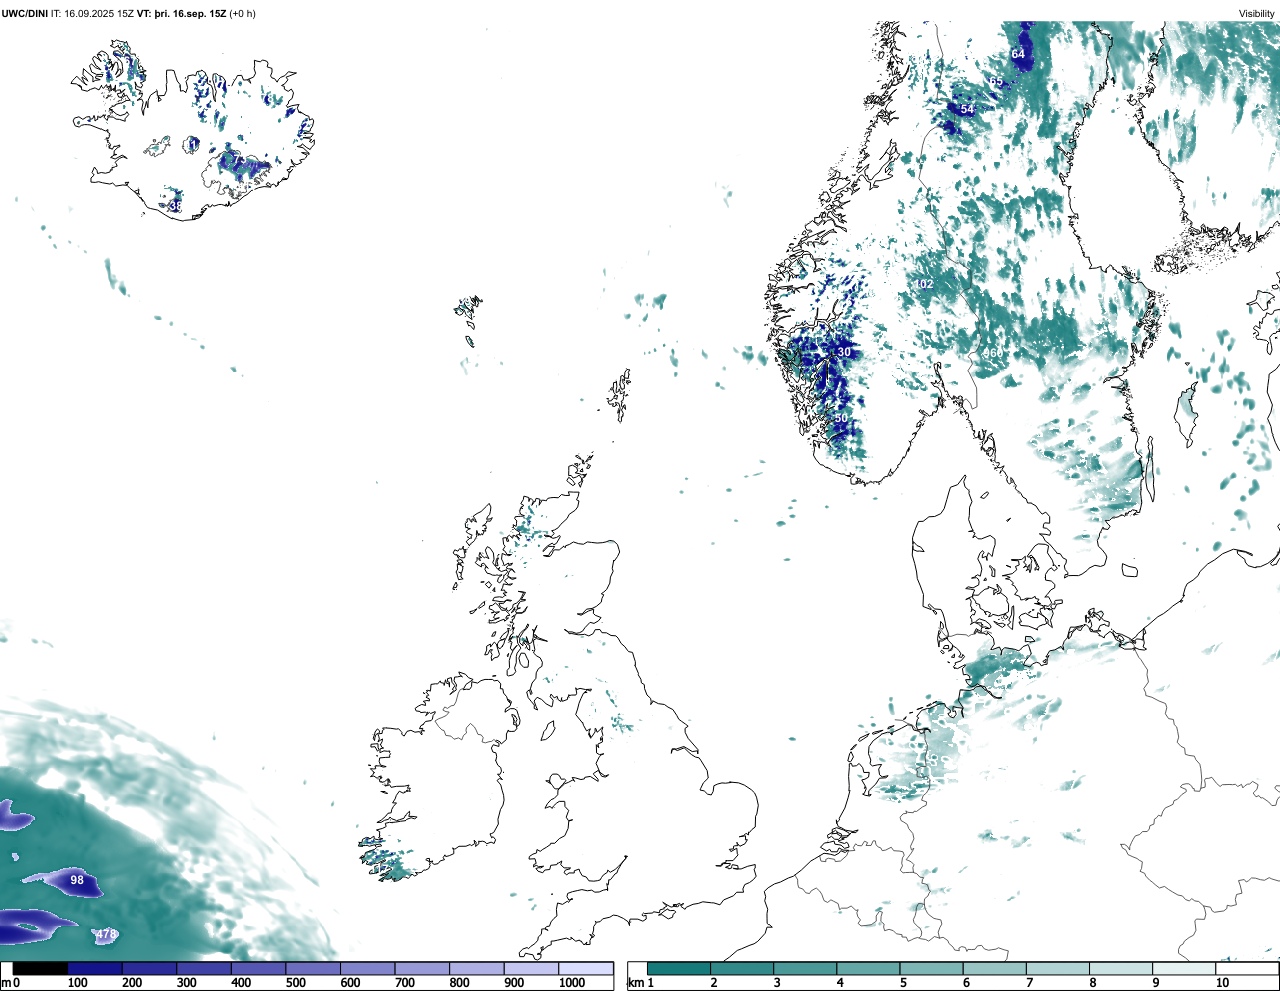The height and width of the screenshot is (991, 1280).
Task: Click the Visibility title in the corner
Action: [1257, 14]
